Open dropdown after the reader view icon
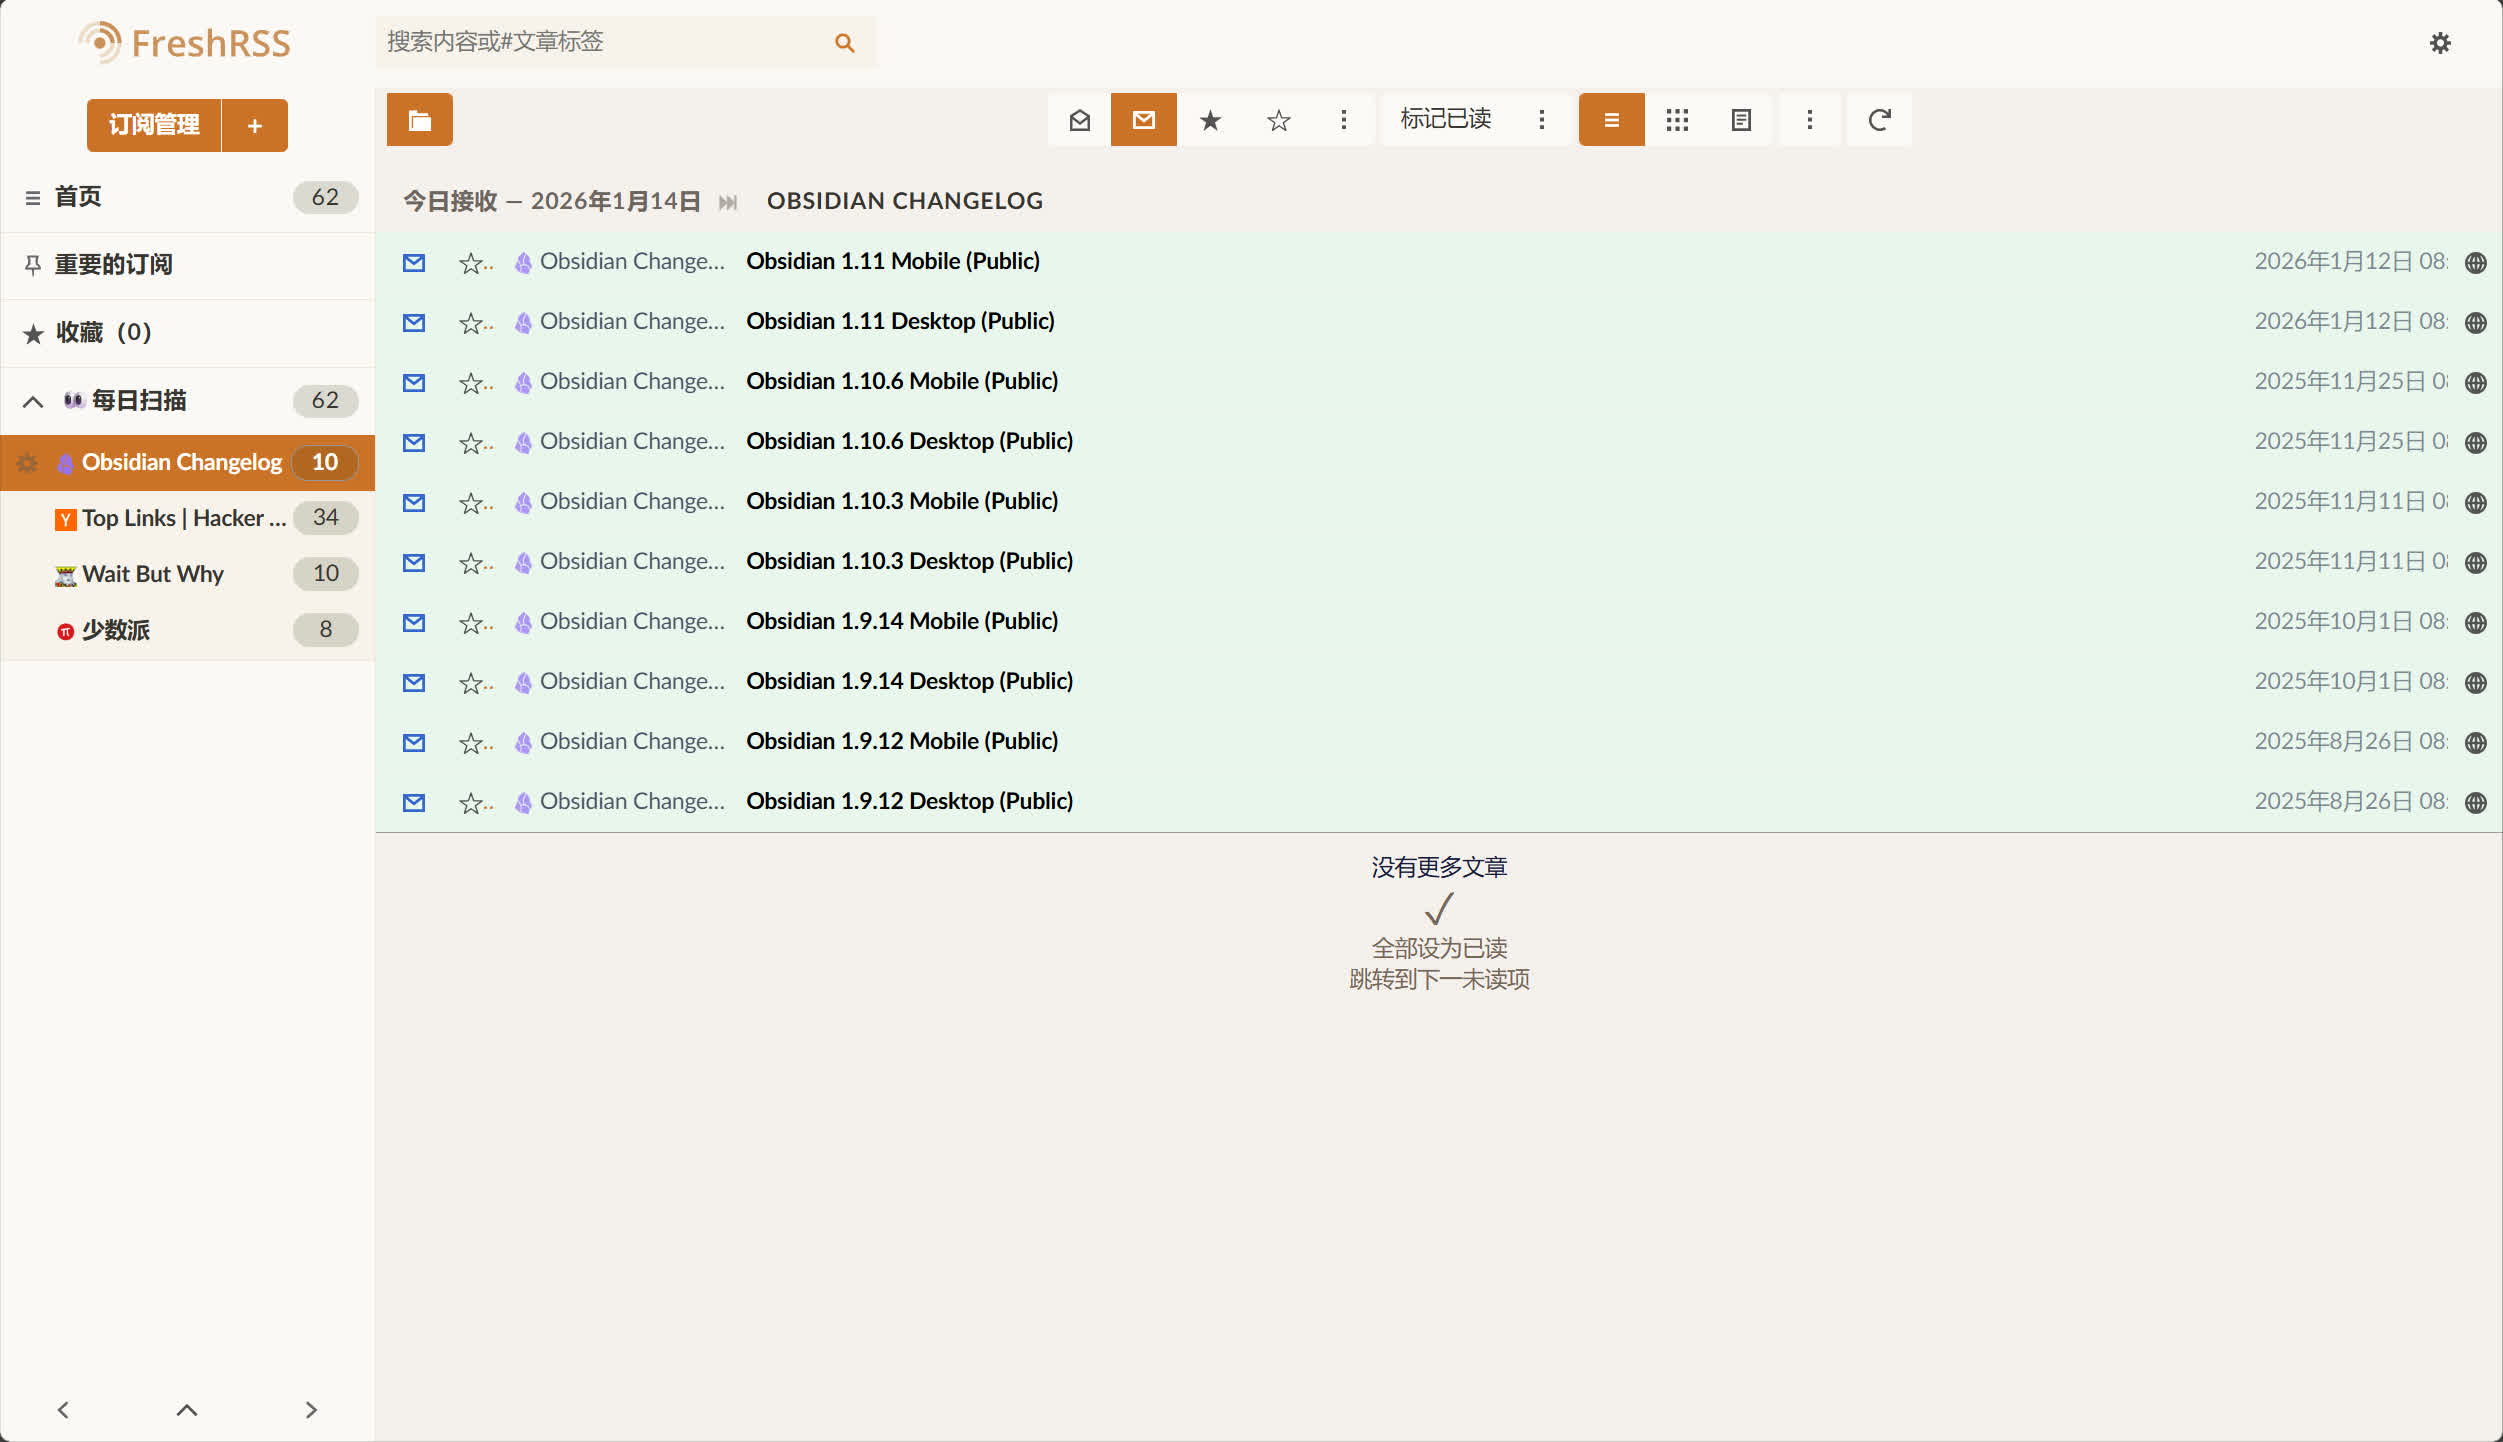The height and width of the screenshot is (1442, 2503). [x=1809, y=120]
